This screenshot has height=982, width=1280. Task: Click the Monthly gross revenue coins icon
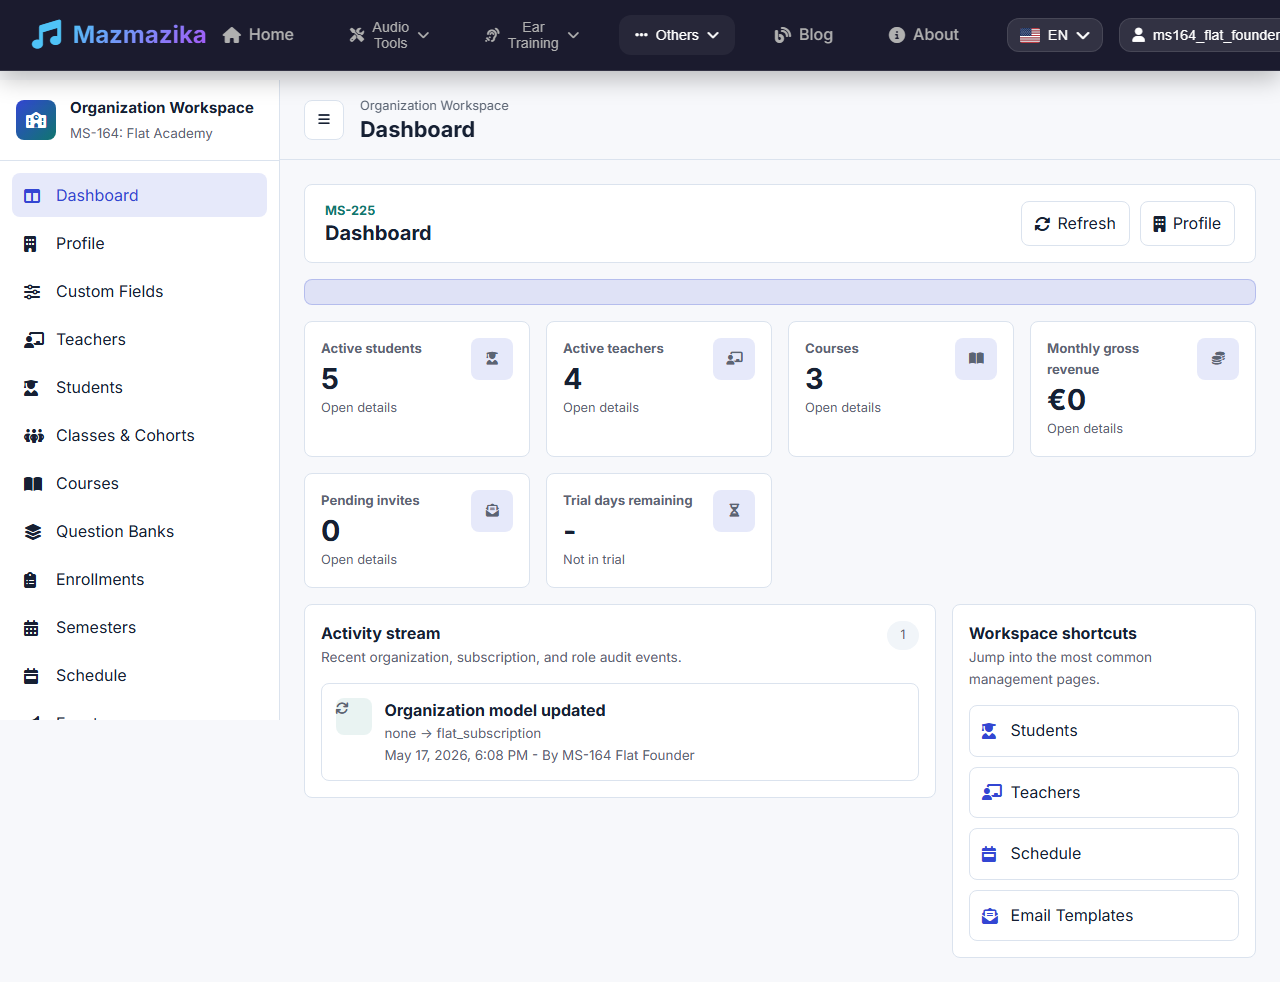1218,359
